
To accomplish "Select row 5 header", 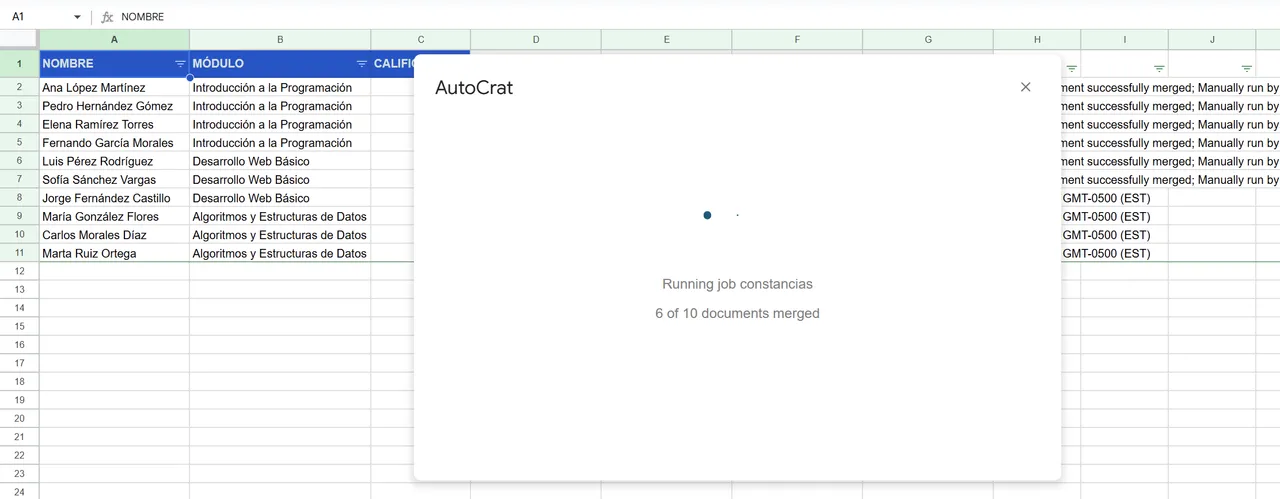I will [19, 143].
